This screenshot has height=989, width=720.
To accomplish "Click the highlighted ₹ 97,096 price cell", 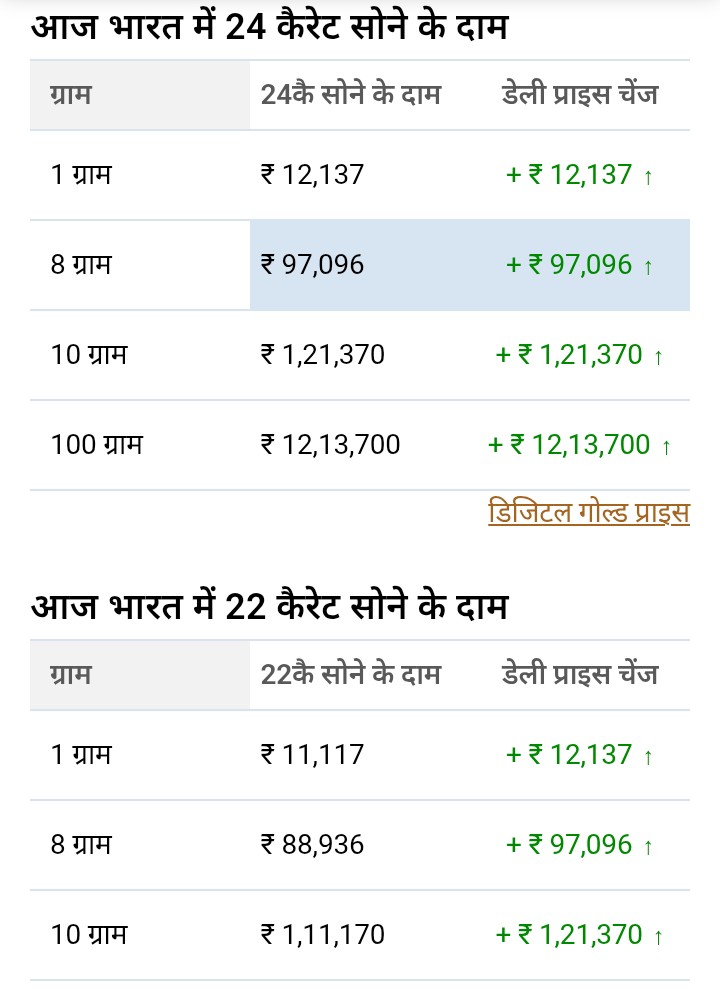I will click(x=312, y=265).
